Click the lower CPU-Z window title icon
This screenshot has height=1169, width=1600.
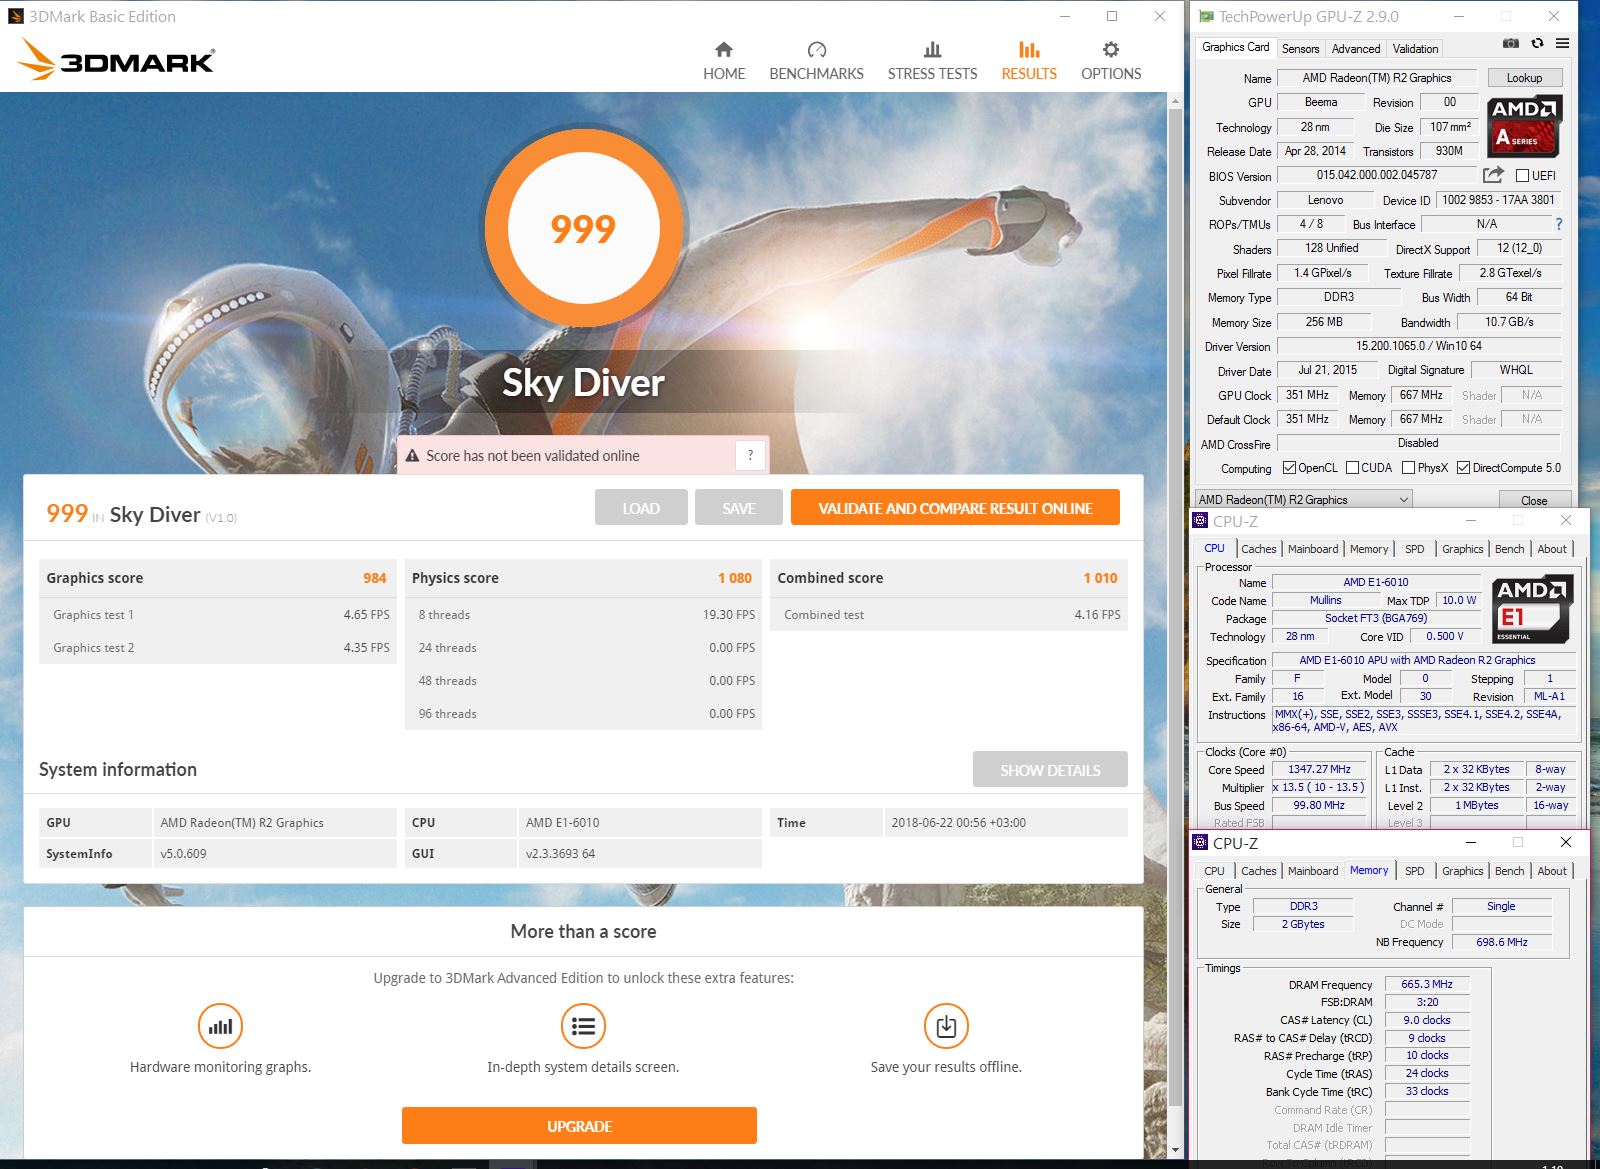coord(1201,843)
